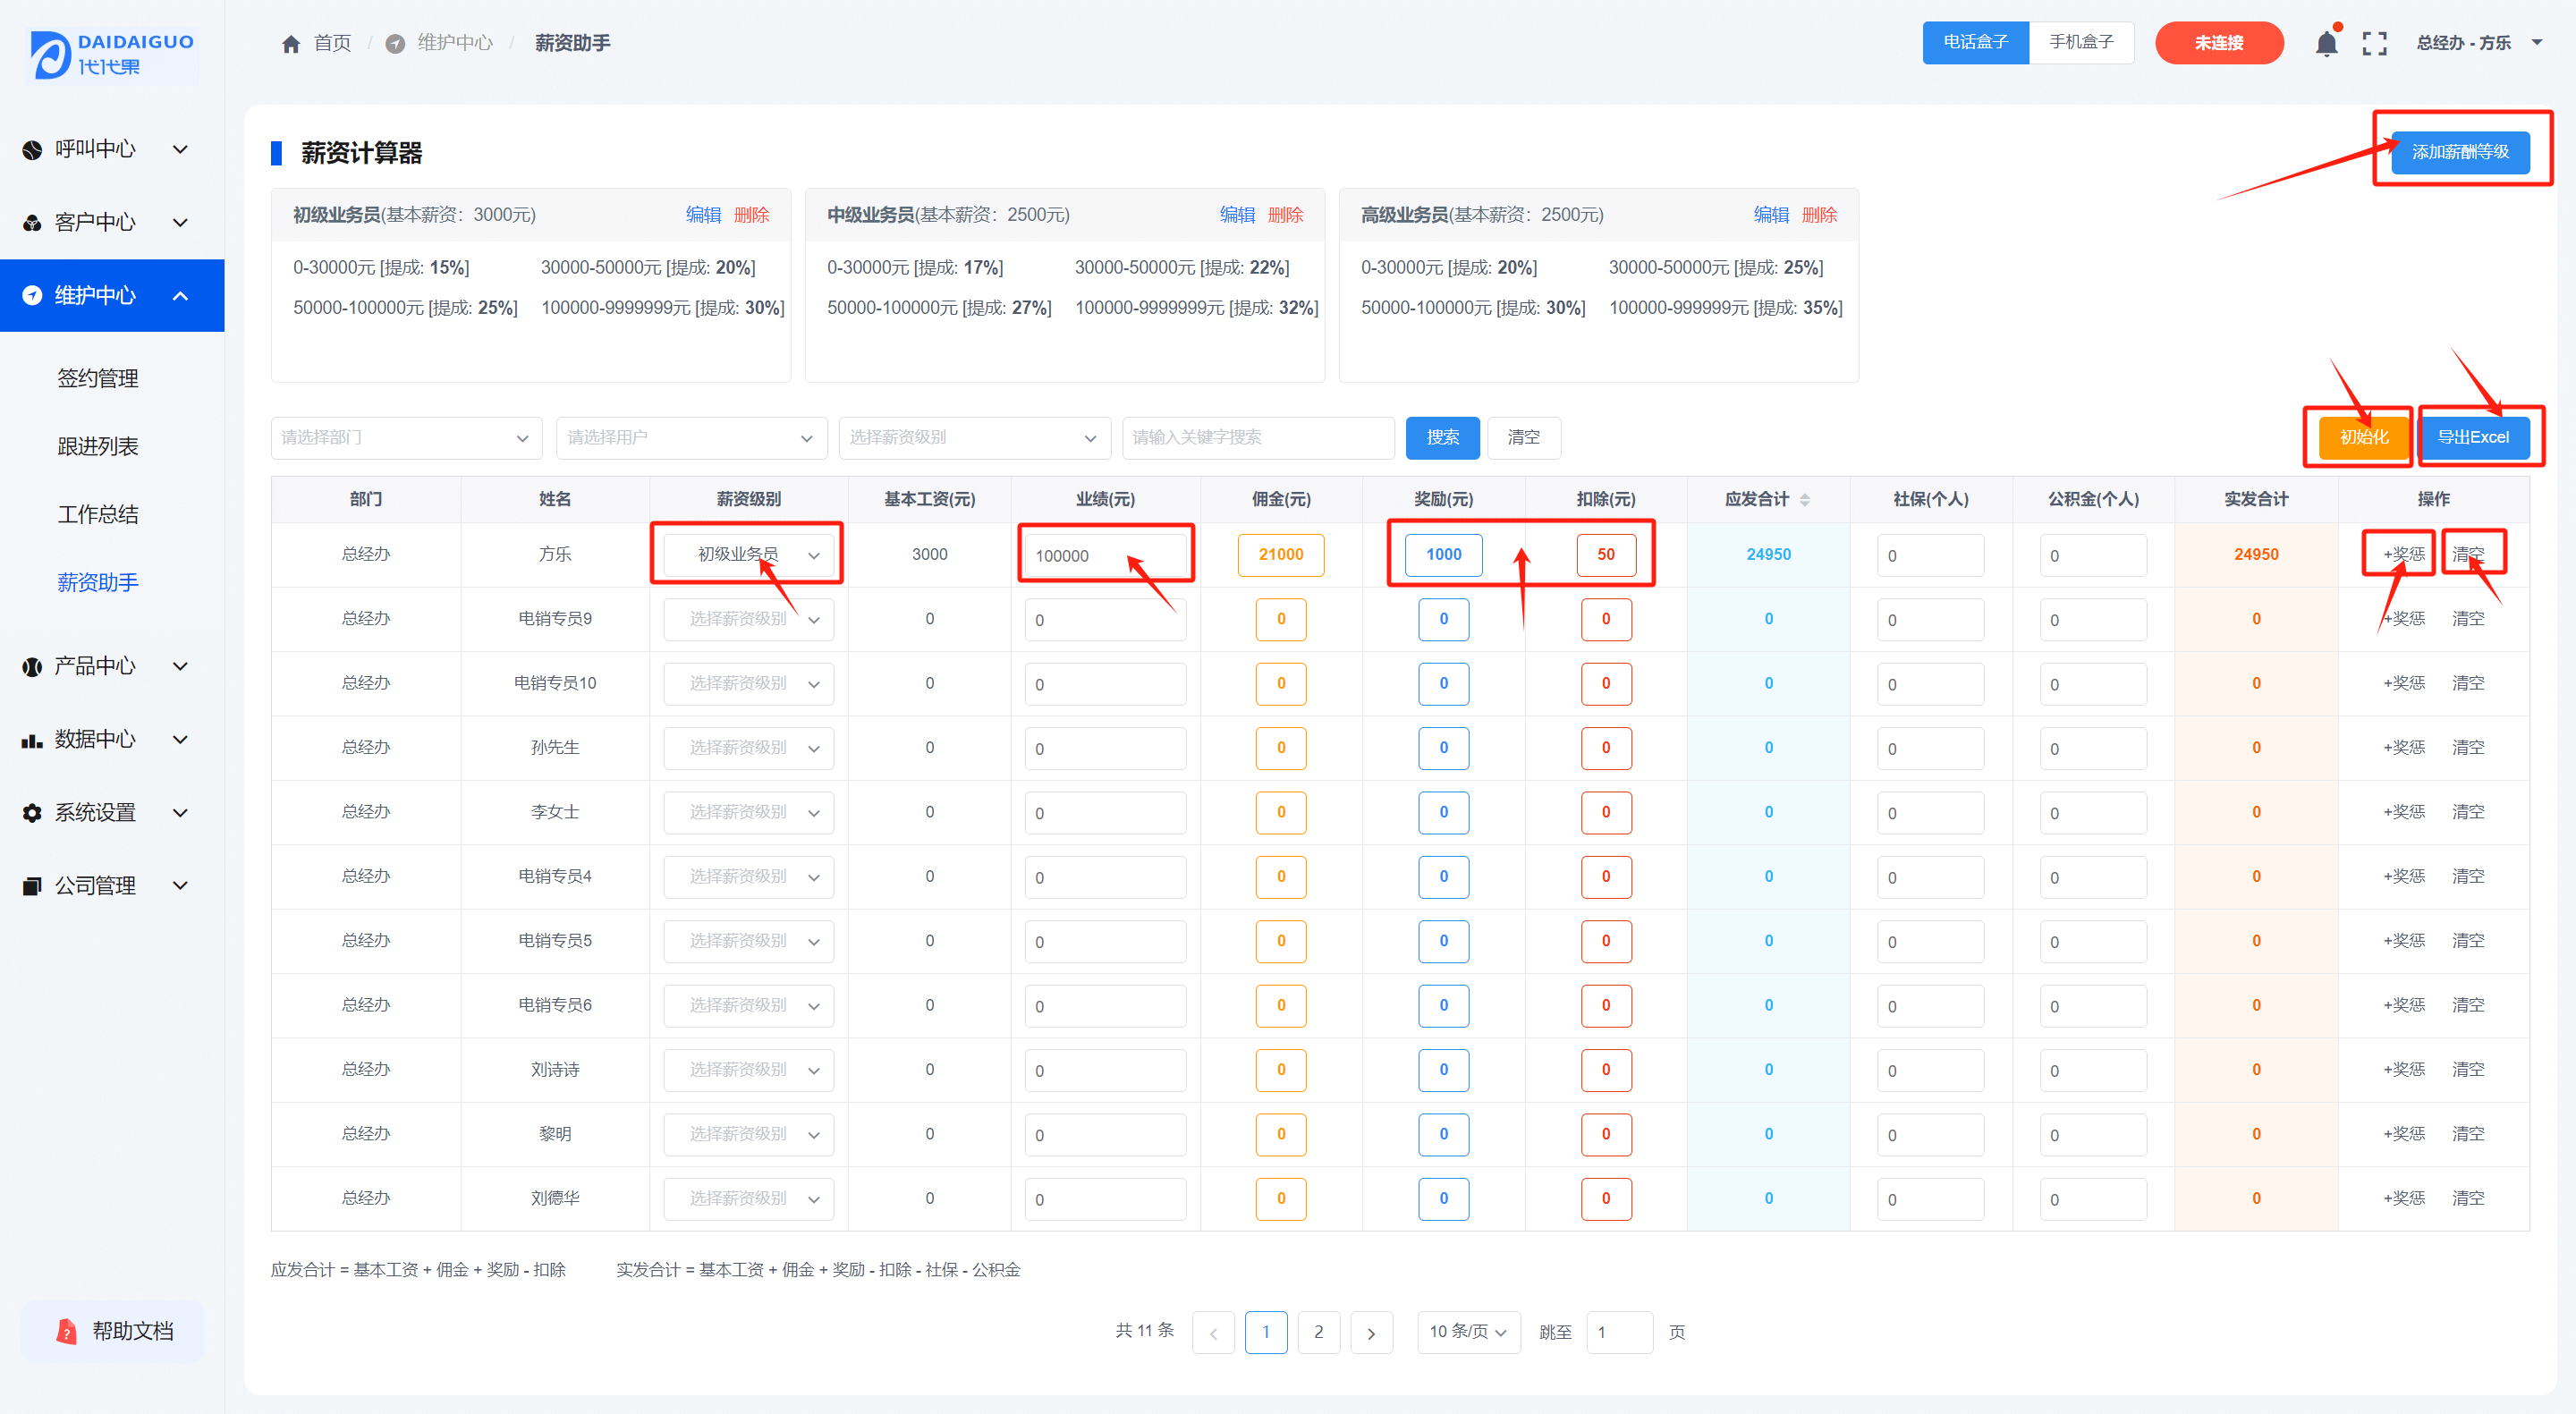Edit 初级业务员 salary level
The height and width of the screenshot is (1414, 2576).
[703, 215]
